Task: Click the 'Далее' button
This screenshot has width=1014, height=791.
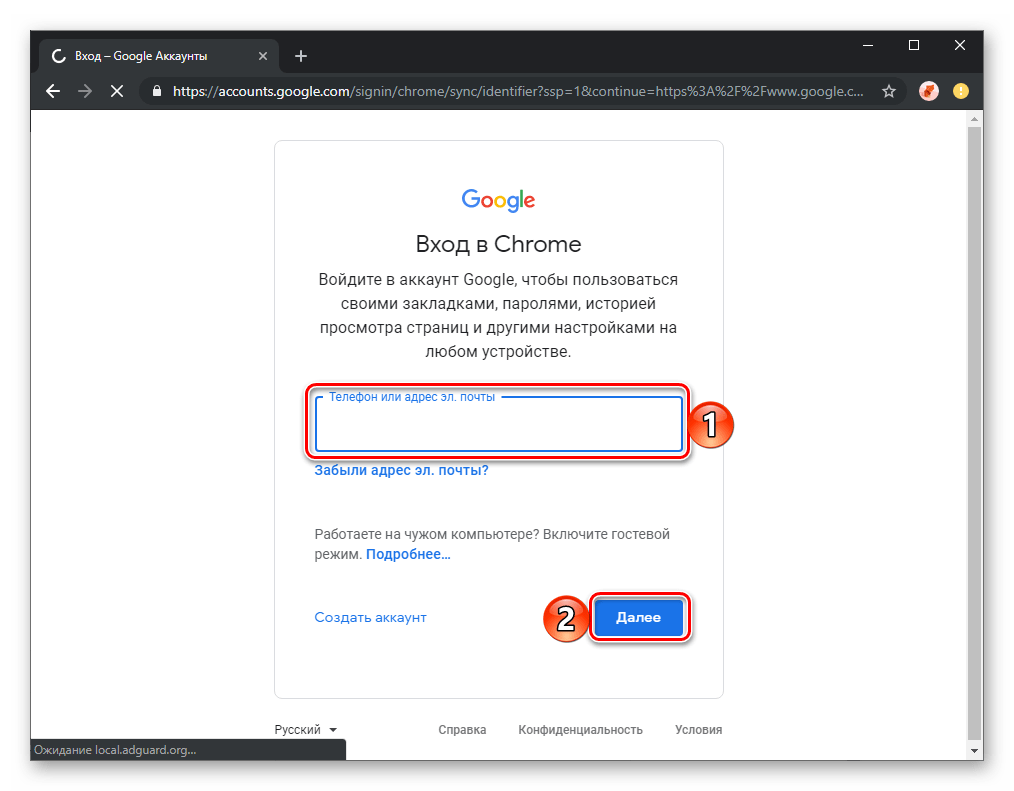Action: coord(638,618)
